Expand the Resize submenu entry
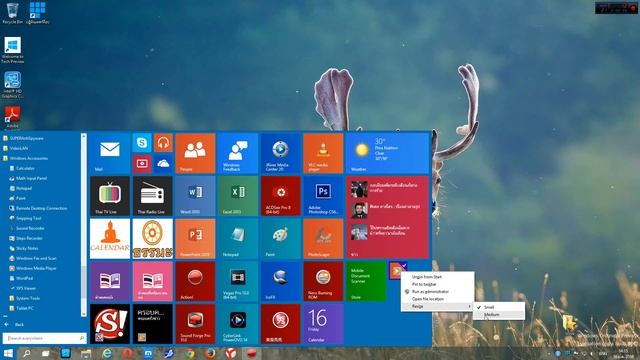The width and height of the screenshot is (640, 360). tap(437, 306)
